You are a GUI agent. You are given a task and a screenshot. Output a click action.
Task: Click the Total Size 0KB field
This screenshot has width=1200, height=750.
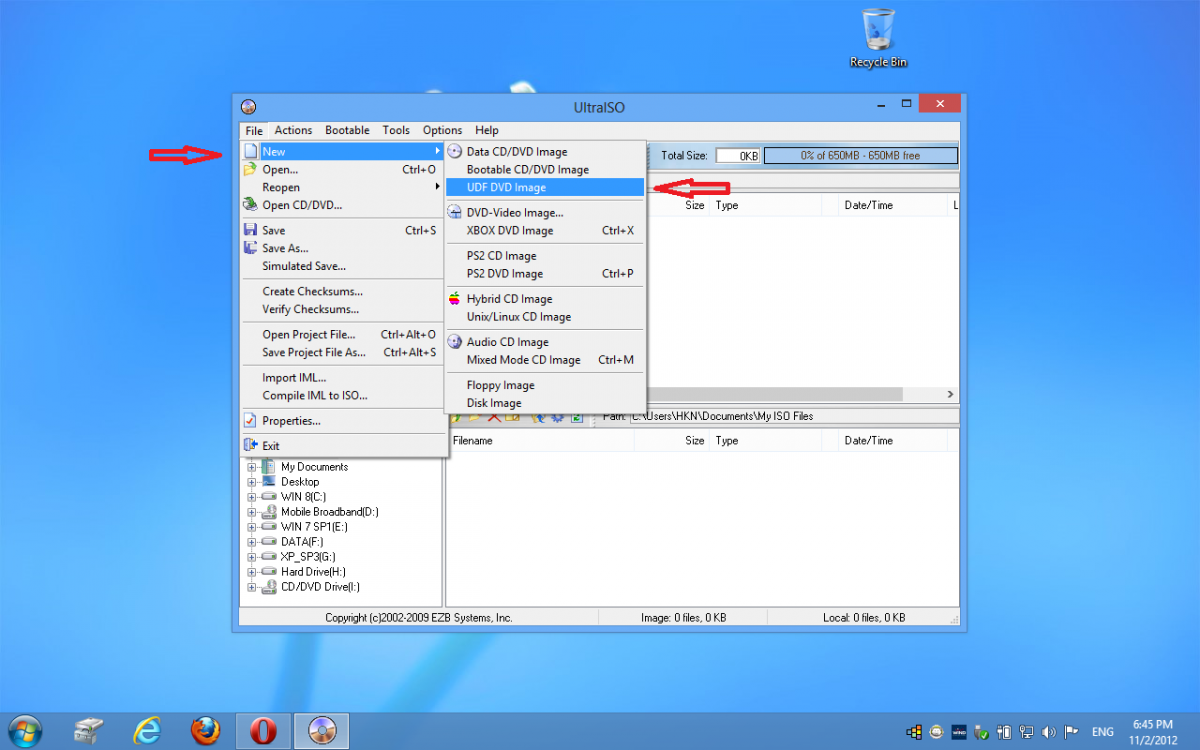[x=737, y=156]
